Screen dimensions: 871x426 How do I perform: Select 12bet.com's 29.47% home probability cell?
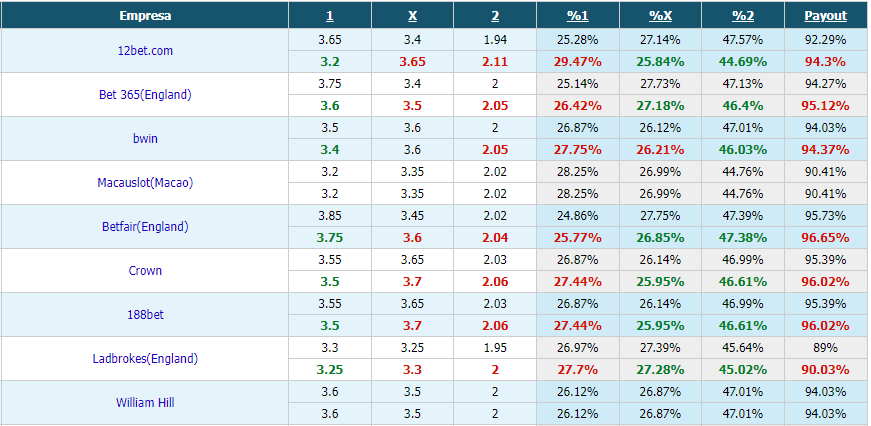coord(578,62)
